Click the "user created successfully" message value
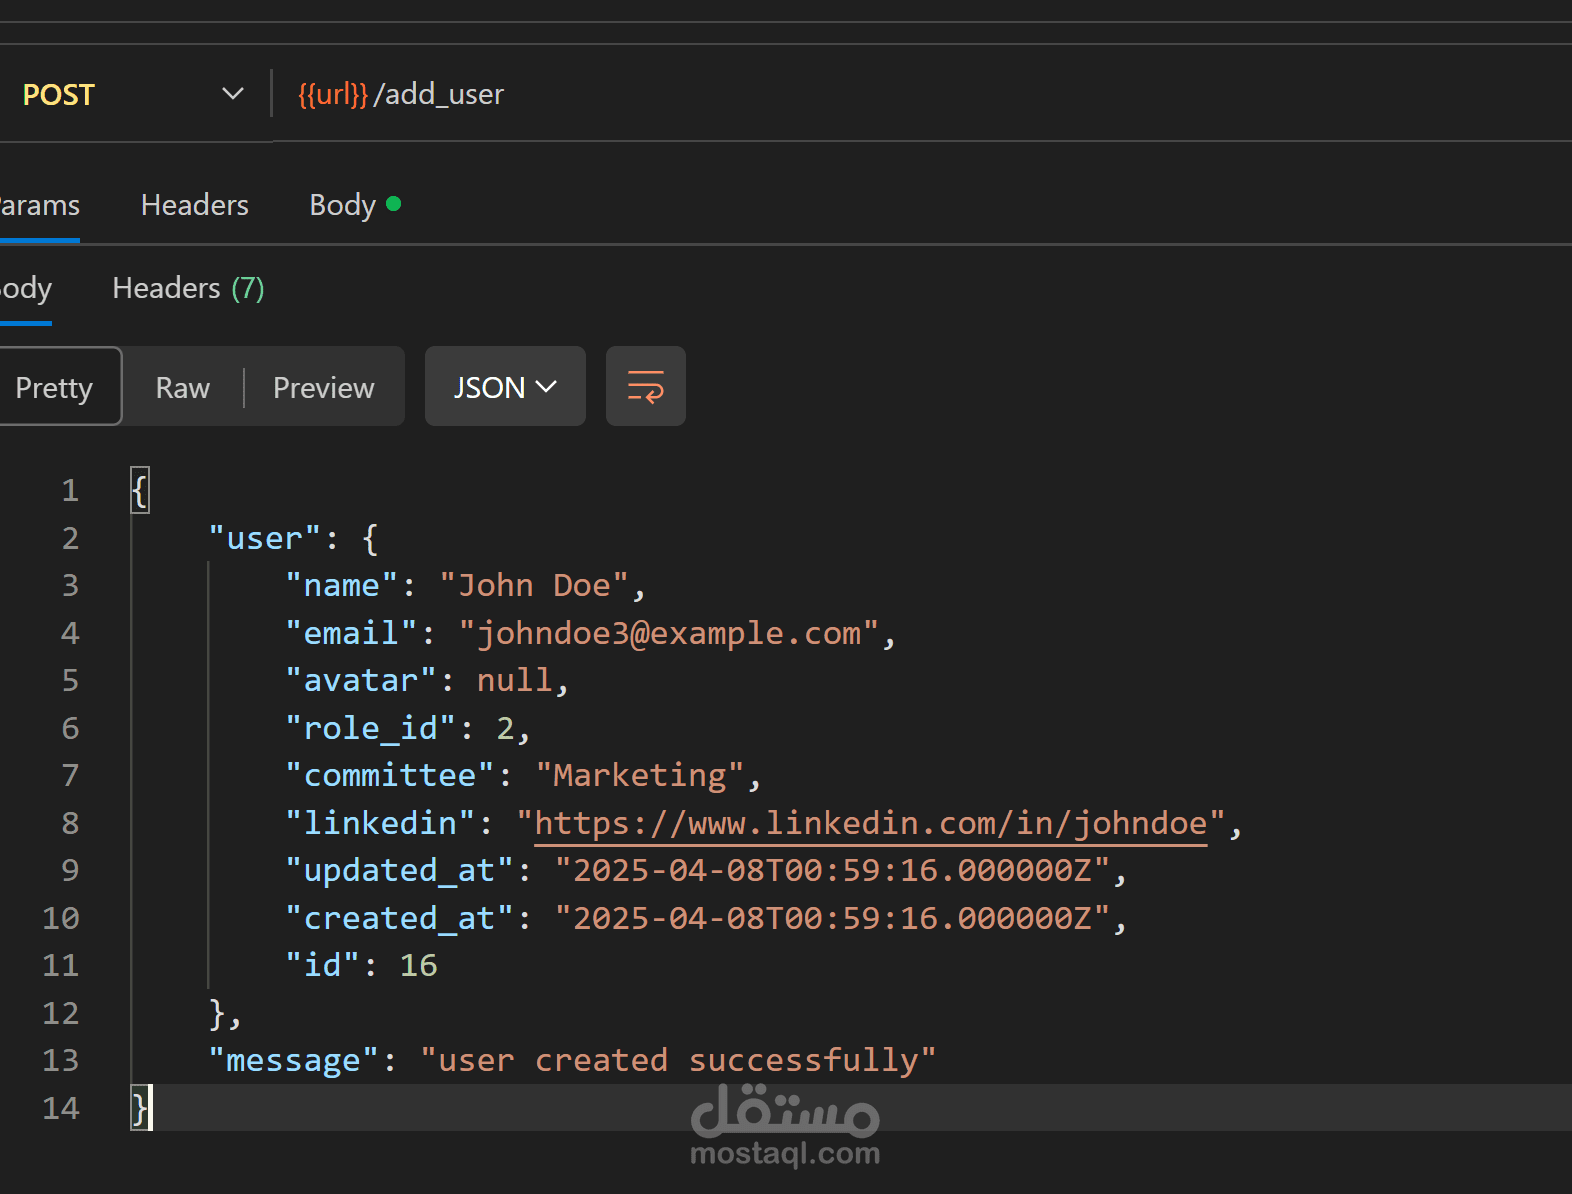Viewport: 1572px width, 1194px height. [677, 1060]
